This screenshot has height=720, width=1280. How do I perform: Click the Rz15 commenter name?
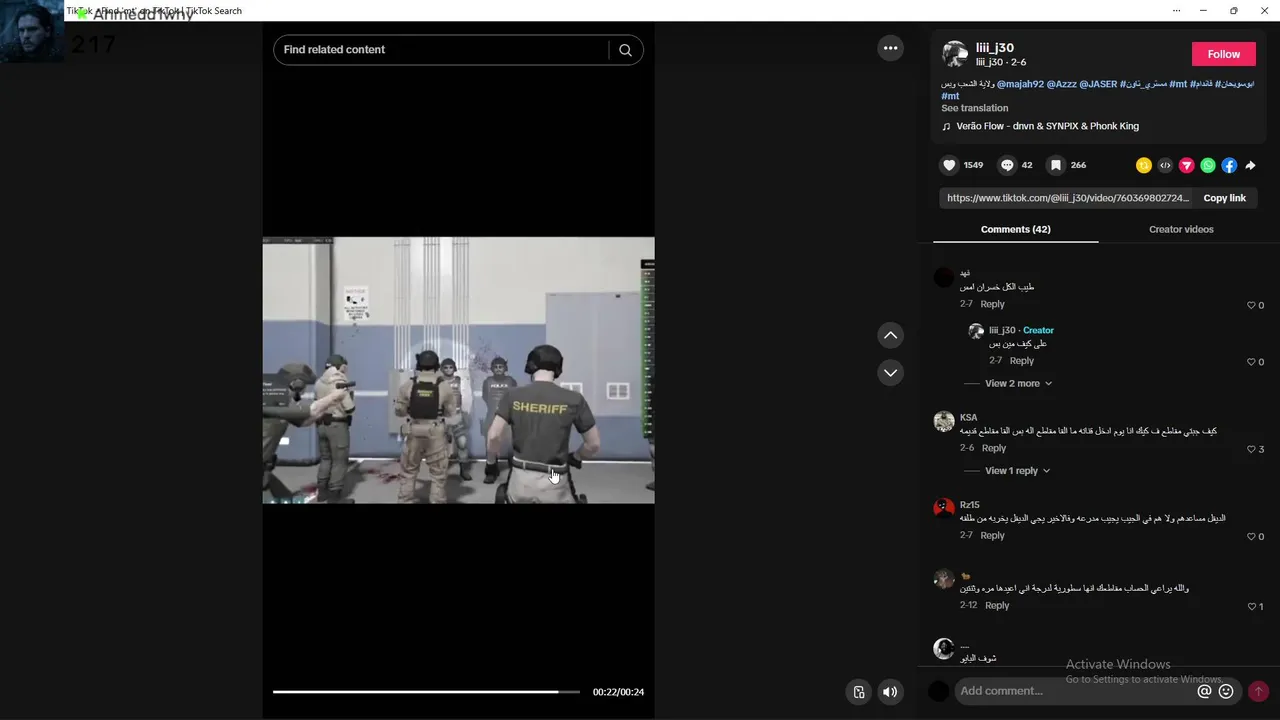pos(969,505)
